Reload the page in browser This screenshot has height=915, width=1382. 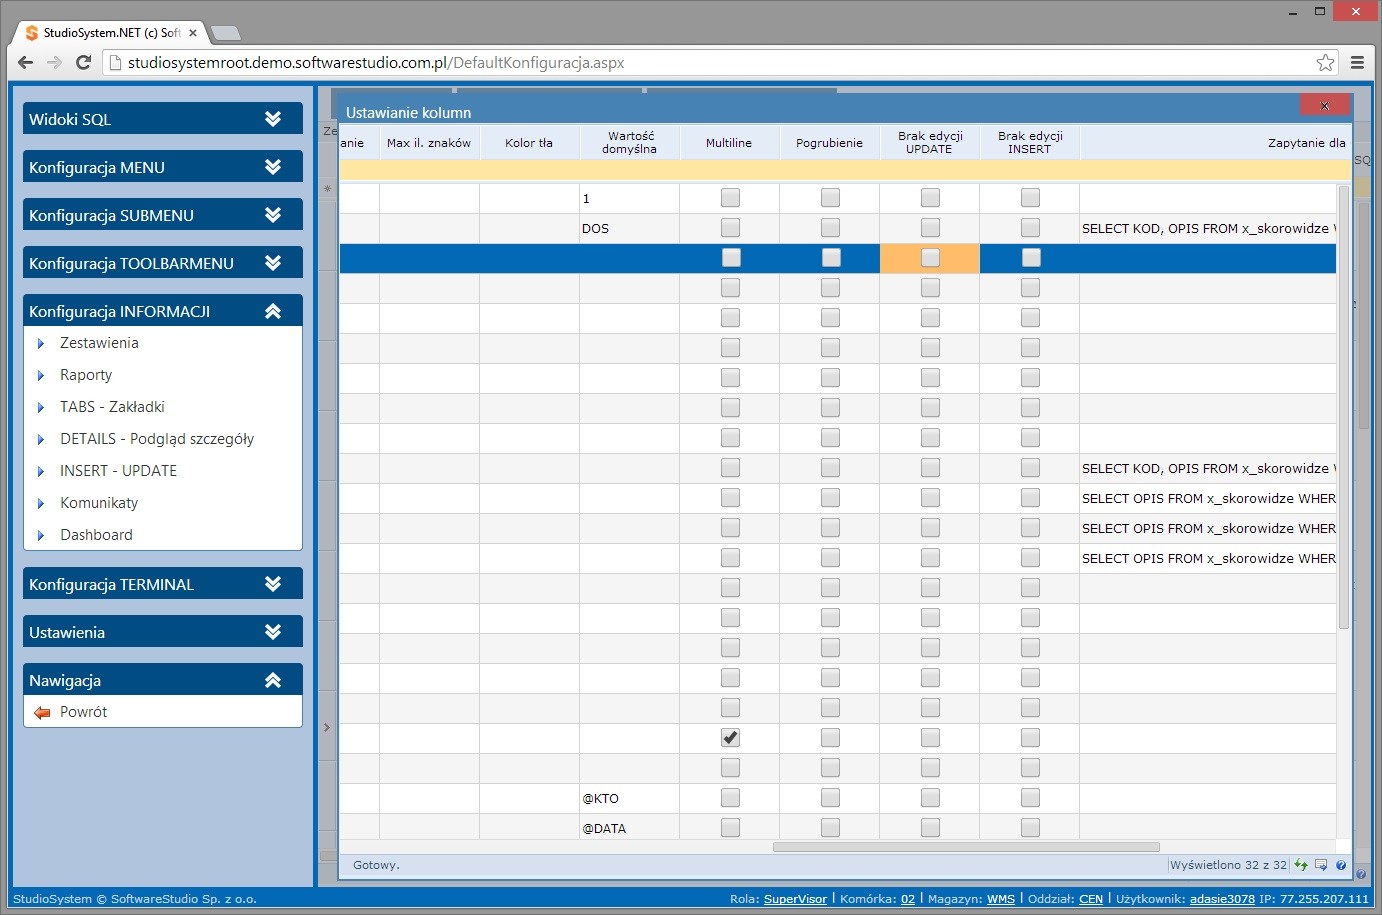[x=84, y=63]
